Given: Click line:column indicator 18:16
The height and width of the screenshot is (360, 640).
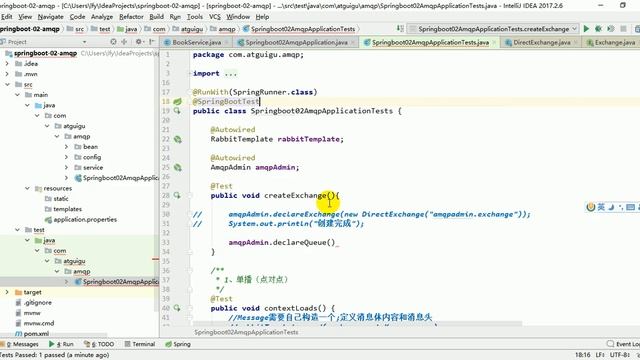Looking at the screenshot, I should (583, 355).
